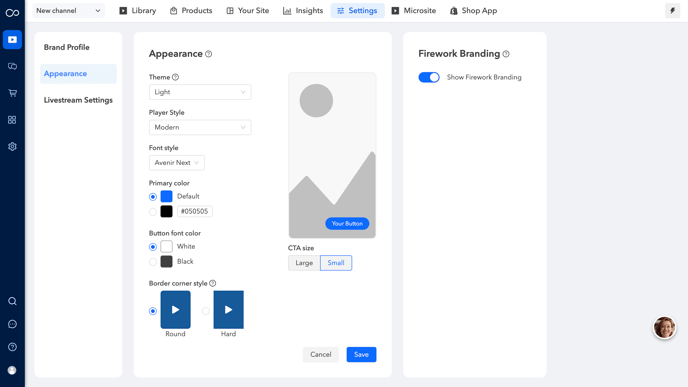Open the support chat avatar bubble
This screenshot has height=387, width=688.
(664, 327)
